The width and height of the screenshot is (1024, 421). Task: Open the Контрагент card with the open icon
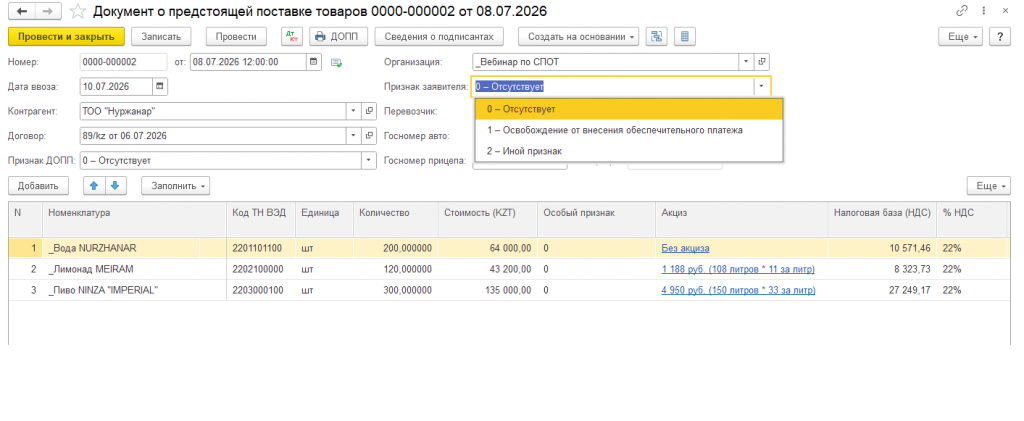click(369, 111)
